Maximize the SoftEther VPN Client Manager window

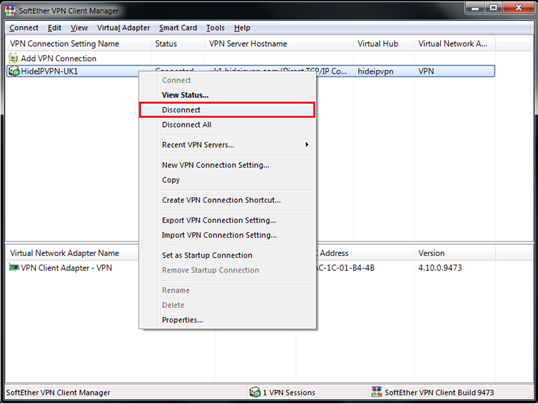pos(493,8)
